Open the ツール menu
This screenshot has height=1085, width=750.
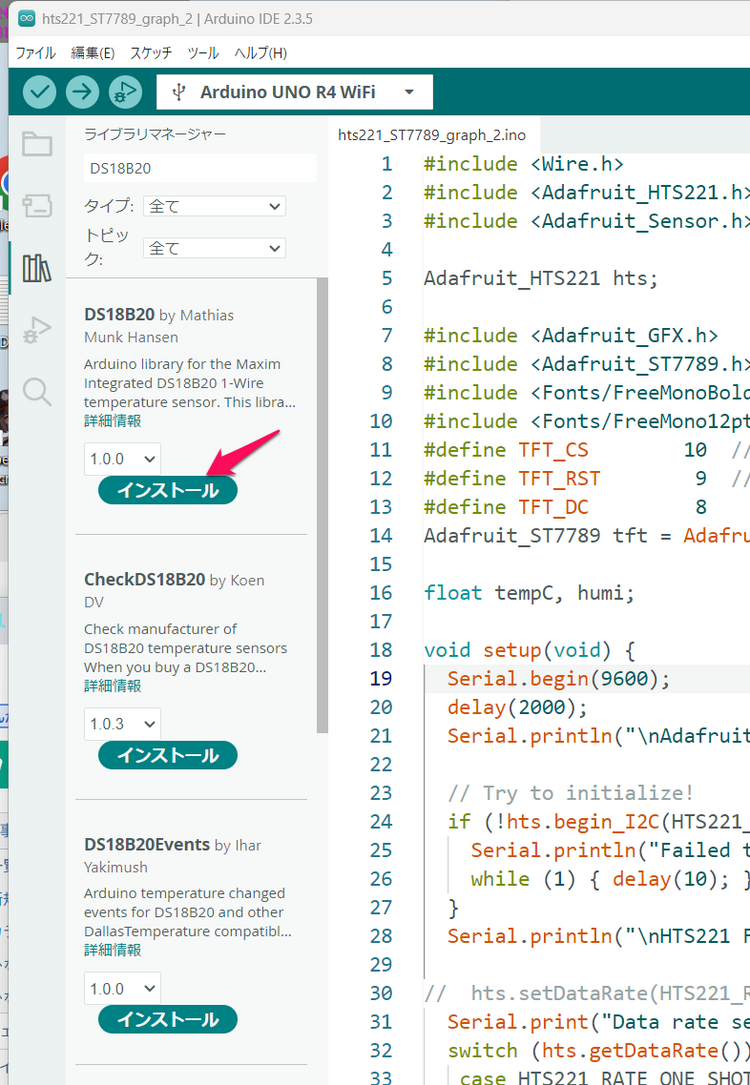point(203,53)
